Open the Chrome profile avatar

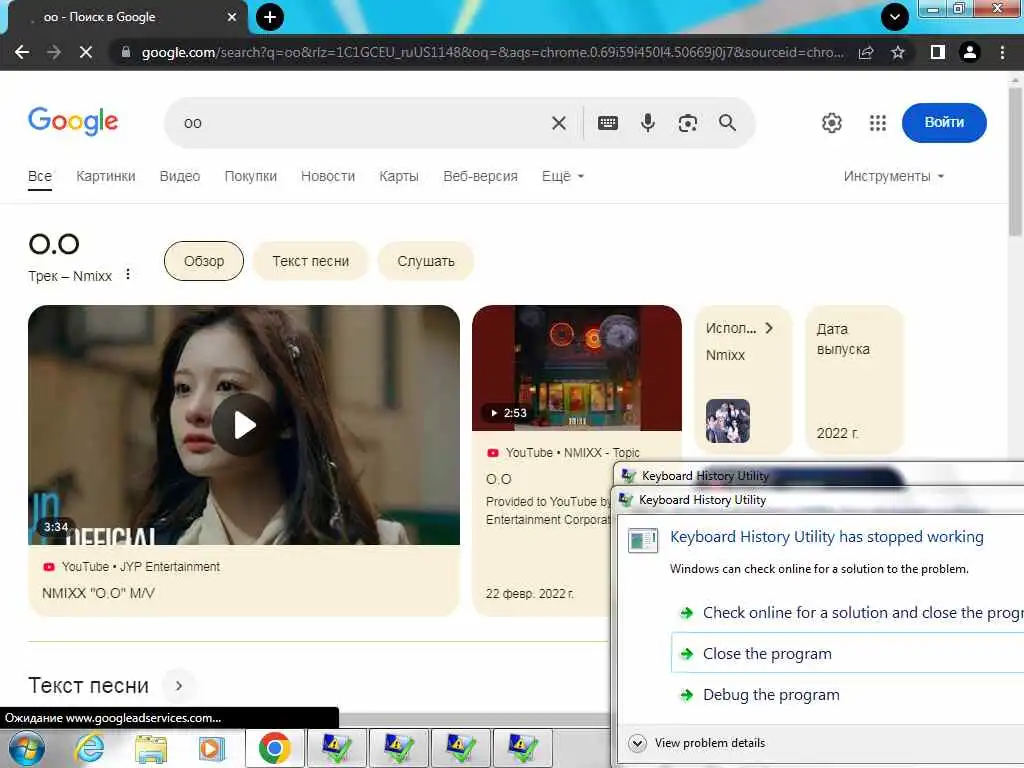(x=970, y=52)
